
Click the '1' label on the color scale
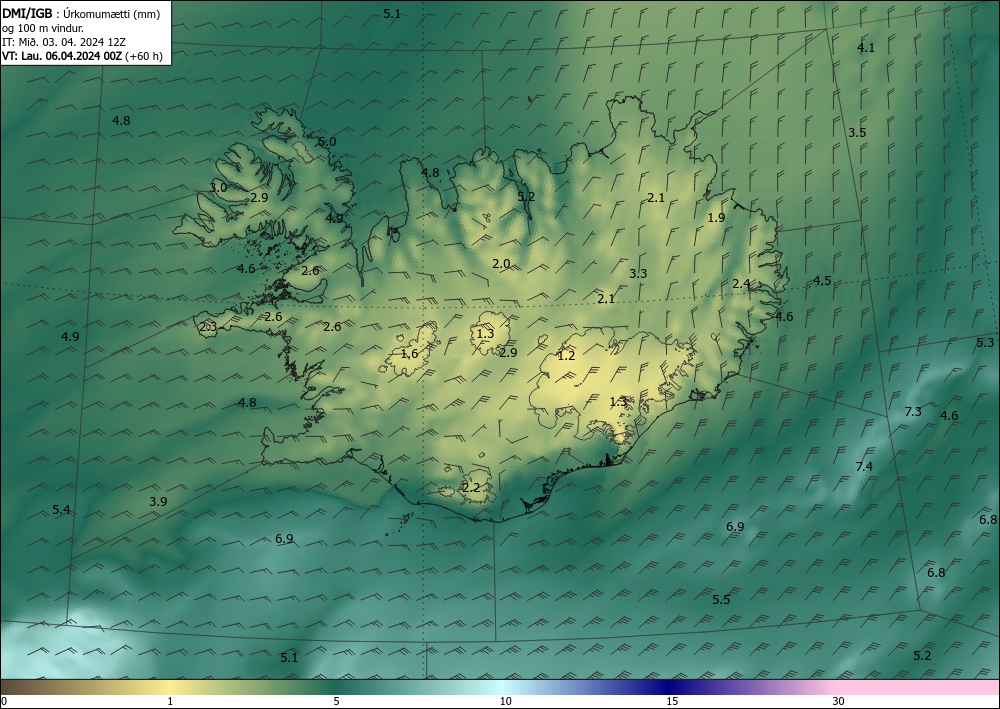pos(170,702)
